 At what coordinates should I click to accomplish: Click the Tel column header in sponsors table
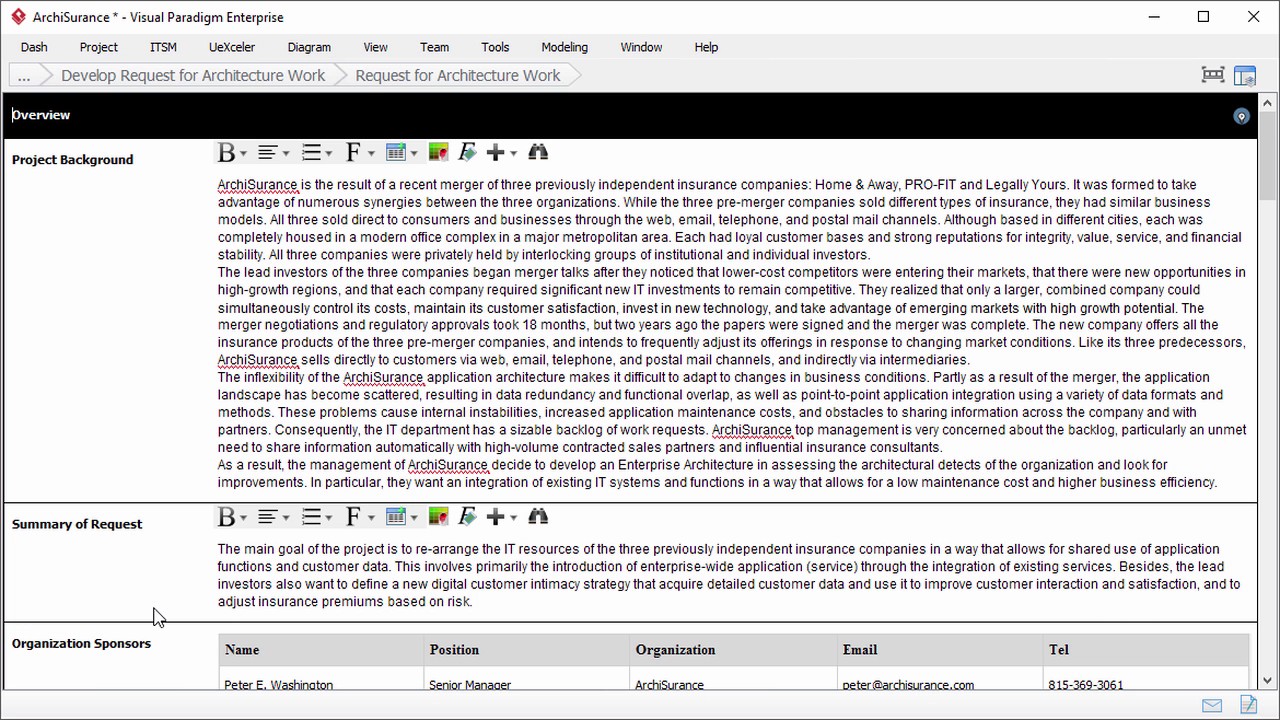[1146, 650]
